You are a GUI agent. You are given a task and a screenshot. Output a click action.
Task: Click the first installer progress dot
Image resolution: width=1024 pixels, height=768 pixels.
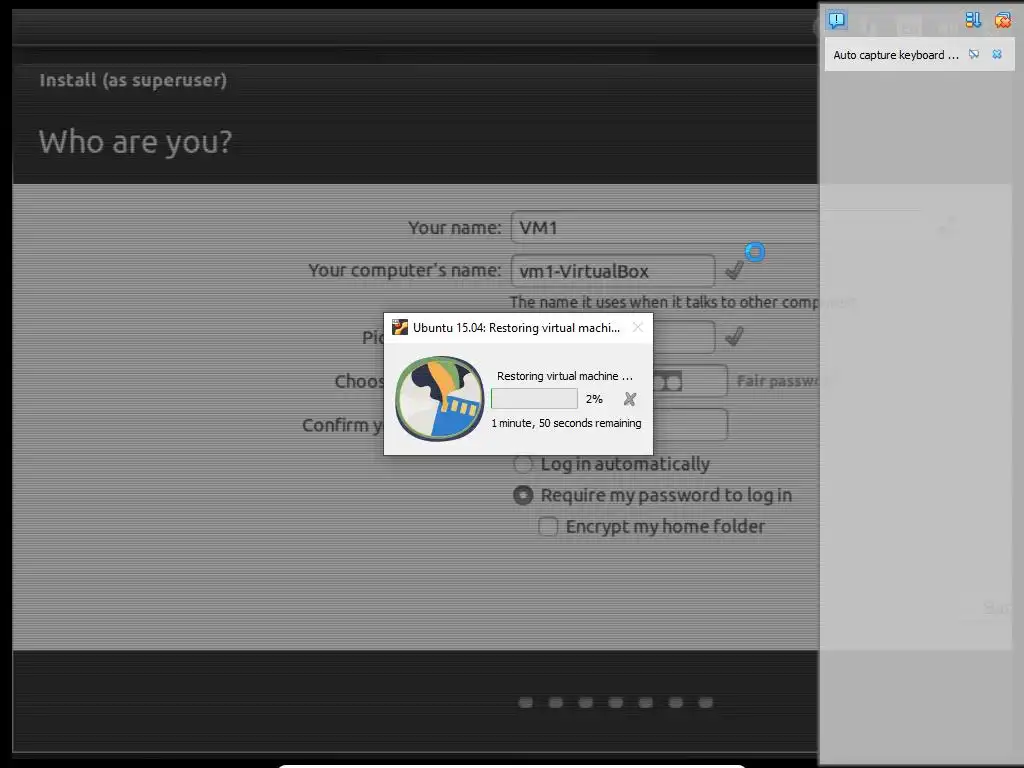click(526, 703)
